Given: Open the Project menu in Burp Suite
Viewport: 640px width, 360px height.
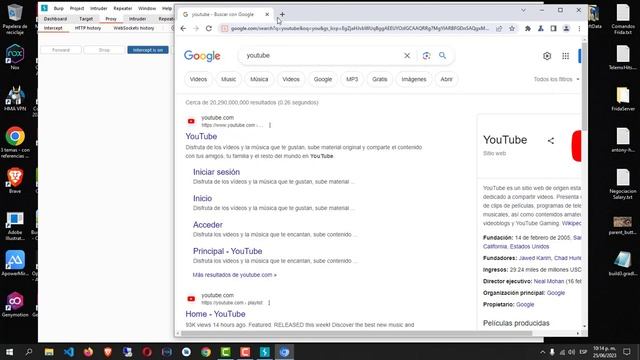Looking at the screenshot, I should pyautogui.click(x=77, y=8).
